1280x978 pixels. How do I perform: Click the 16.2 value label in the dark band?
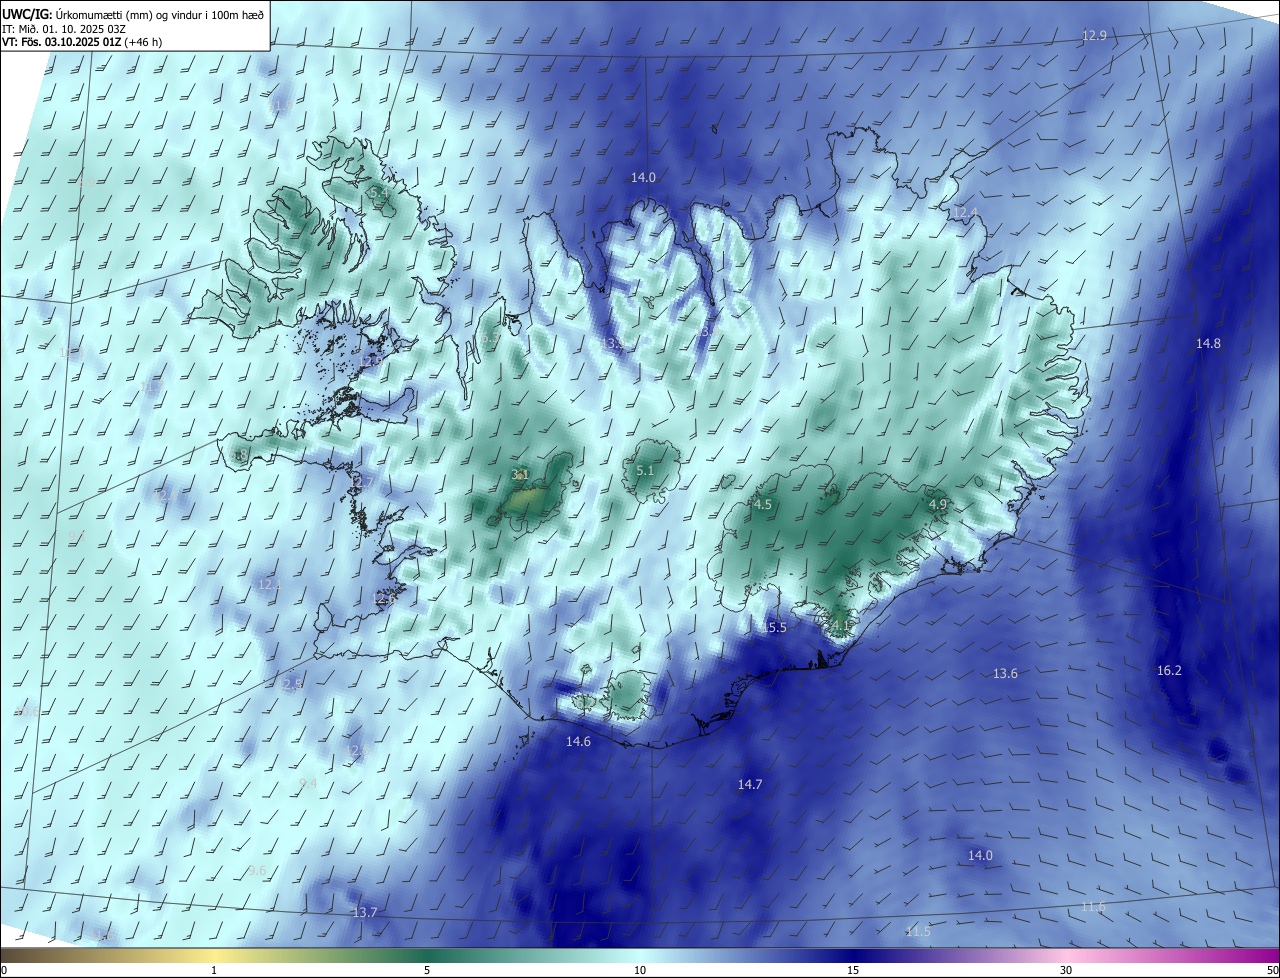1169,670
